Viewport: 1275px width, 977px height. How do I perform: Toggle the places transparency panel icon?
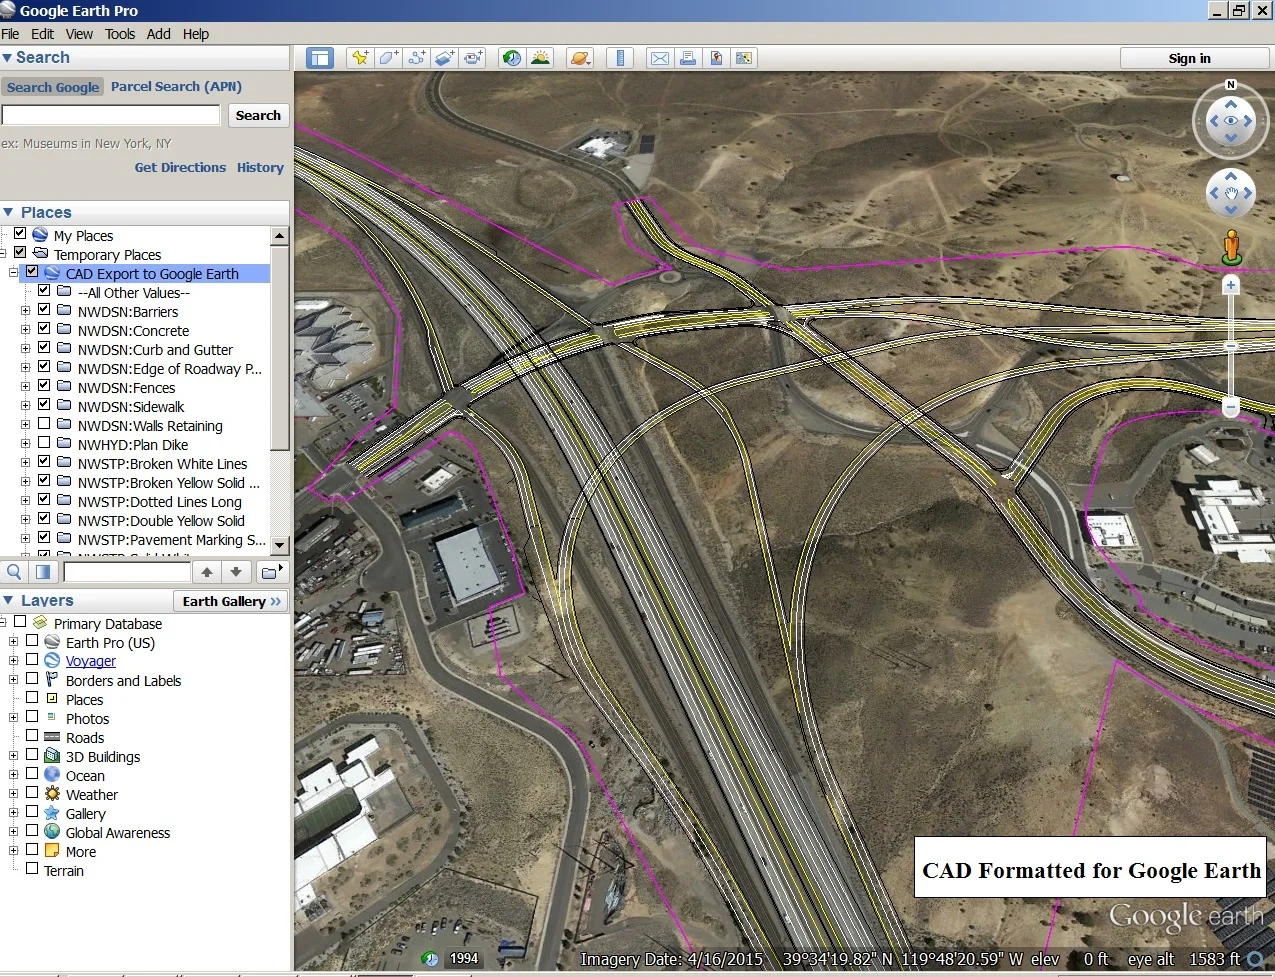(43, 572)
